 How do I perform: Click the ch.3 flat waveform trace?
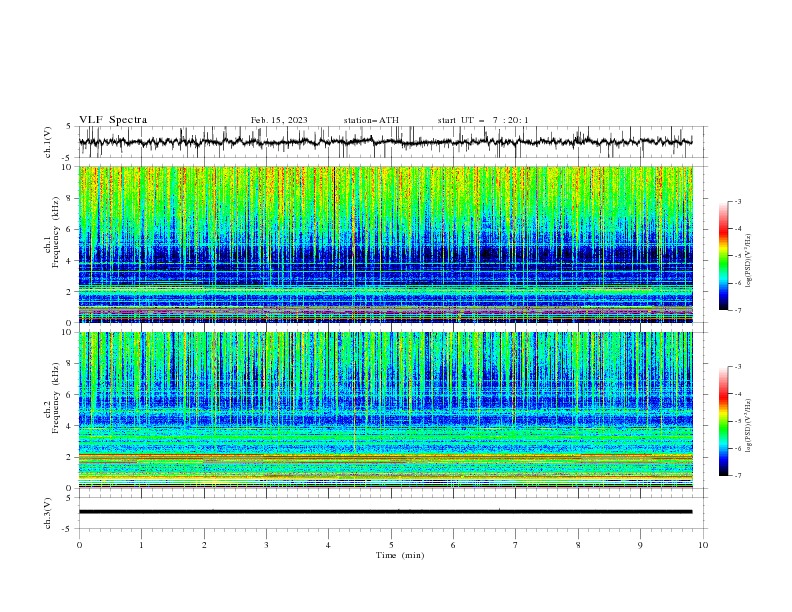(x=385, y=512)
